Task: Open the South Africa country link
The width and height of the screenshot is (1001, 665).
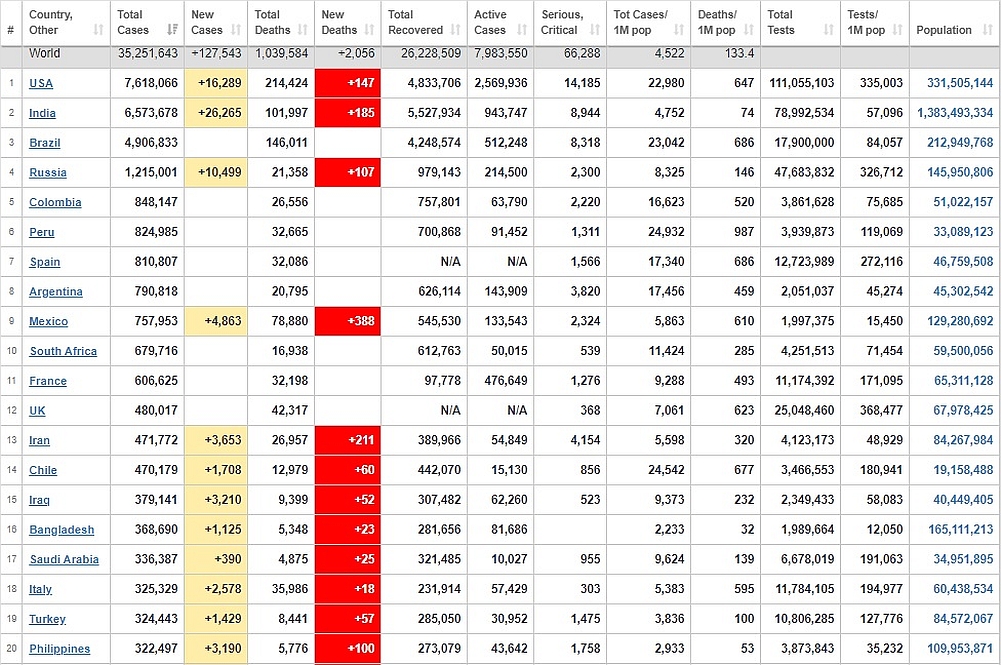Action: pyautogui.click(x=63, y=351)
